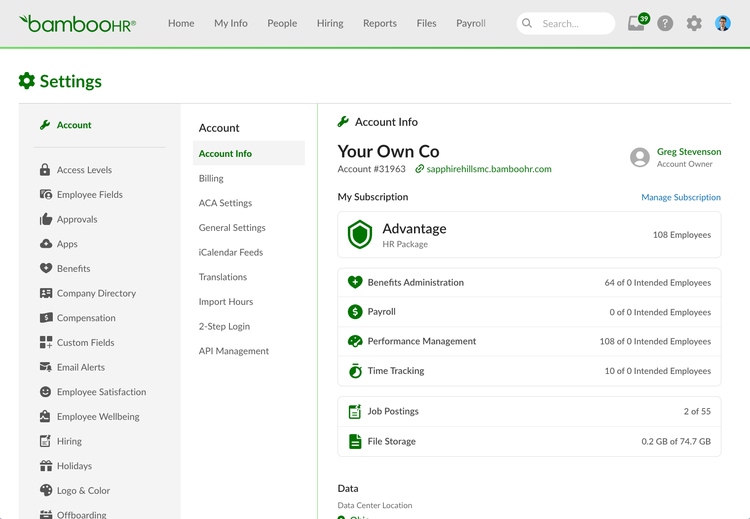The height and width of the screenshot is (519, 750).
Task: Click the Custom Fields grid icon
Action: coord(45,342)
